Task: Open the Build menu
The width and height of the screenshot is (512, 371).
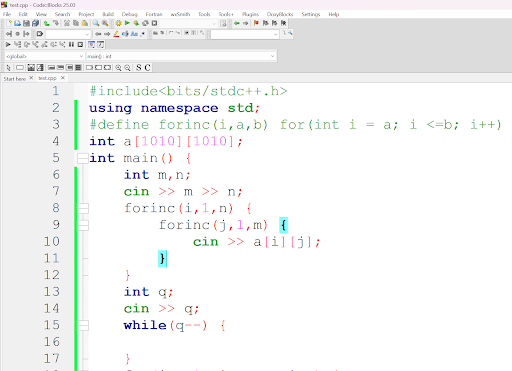Action: click(x=108, y=14)
